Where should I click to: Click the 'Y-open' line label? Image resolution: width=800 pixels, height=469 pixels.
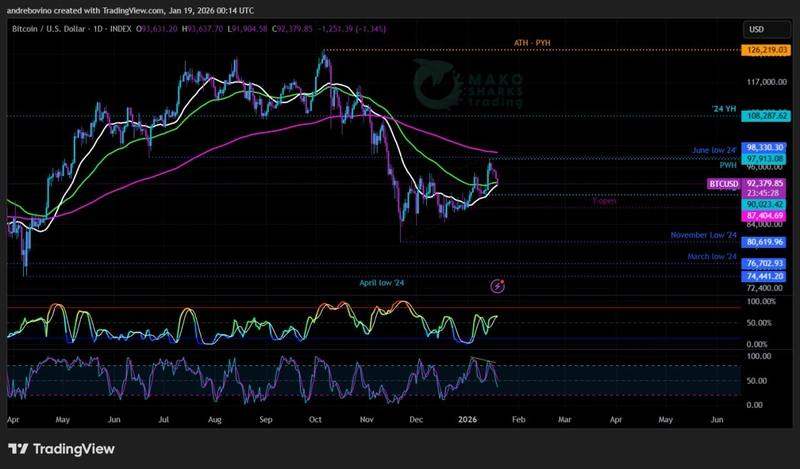pyautogui.click(x=604, y=202)
